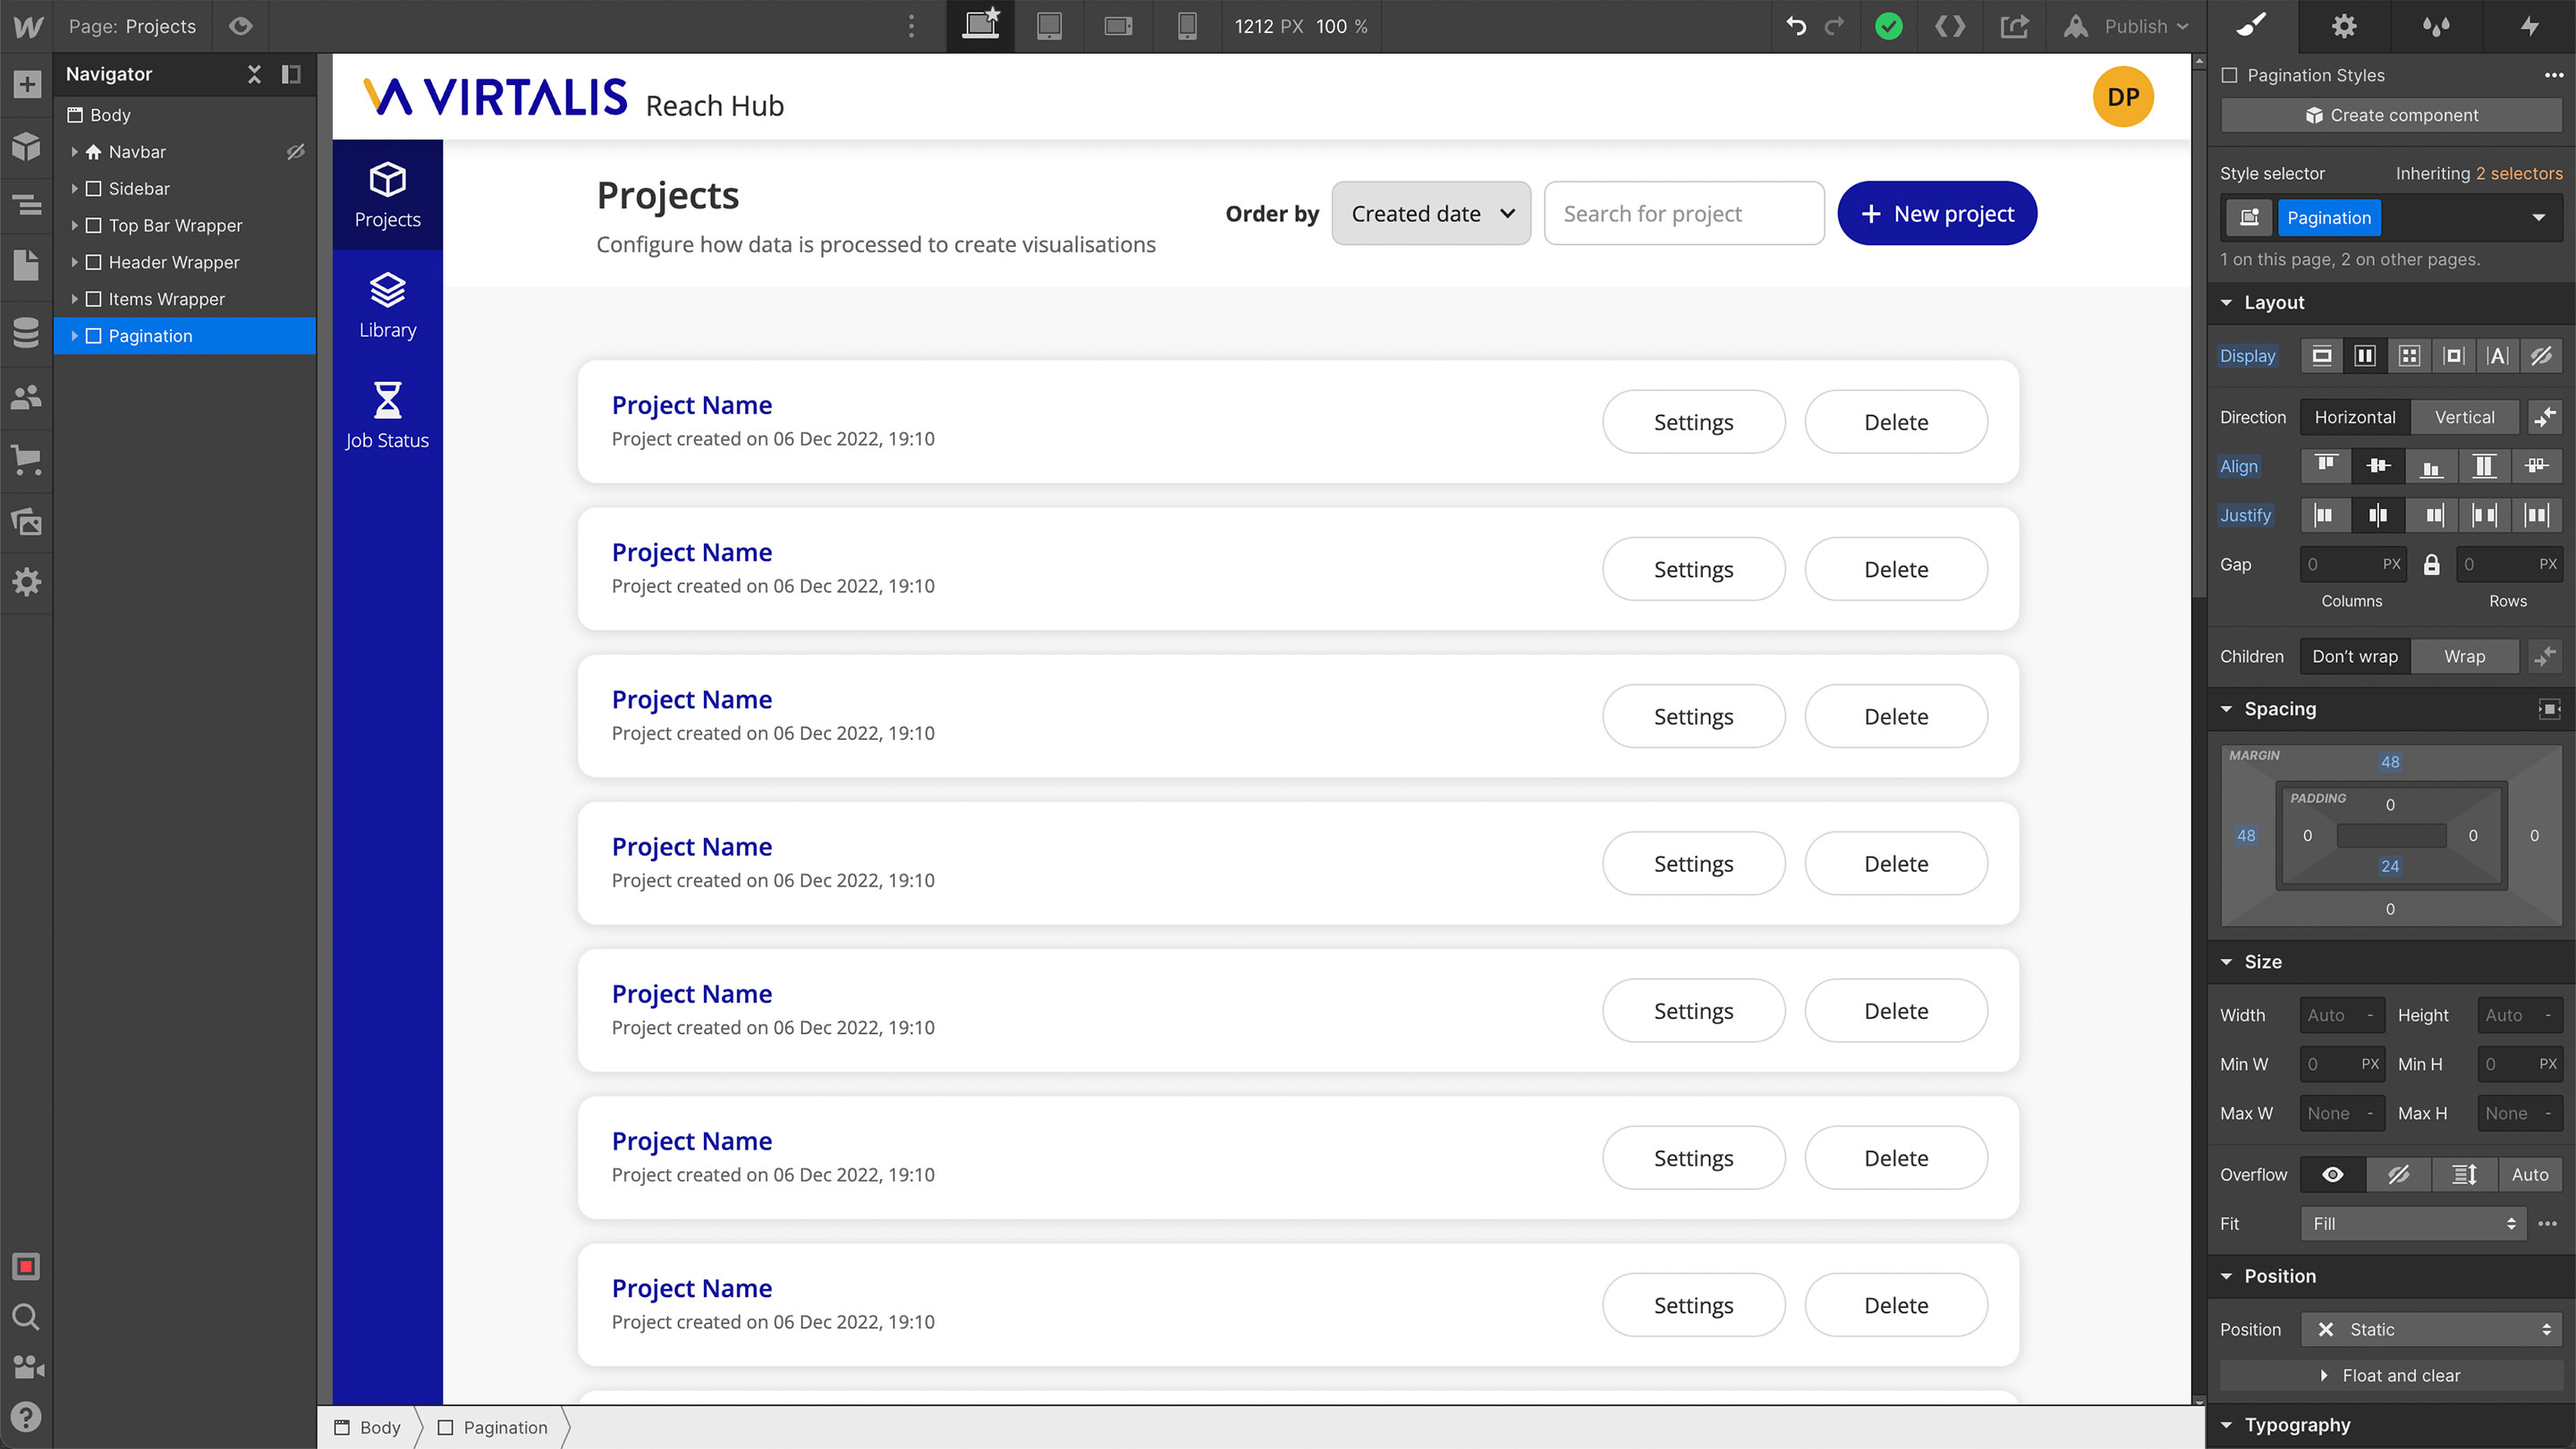Click Delete on the second project card
Image resolution: width=2576 pixels, height=1449 pixels.
tap(1896, 569)
